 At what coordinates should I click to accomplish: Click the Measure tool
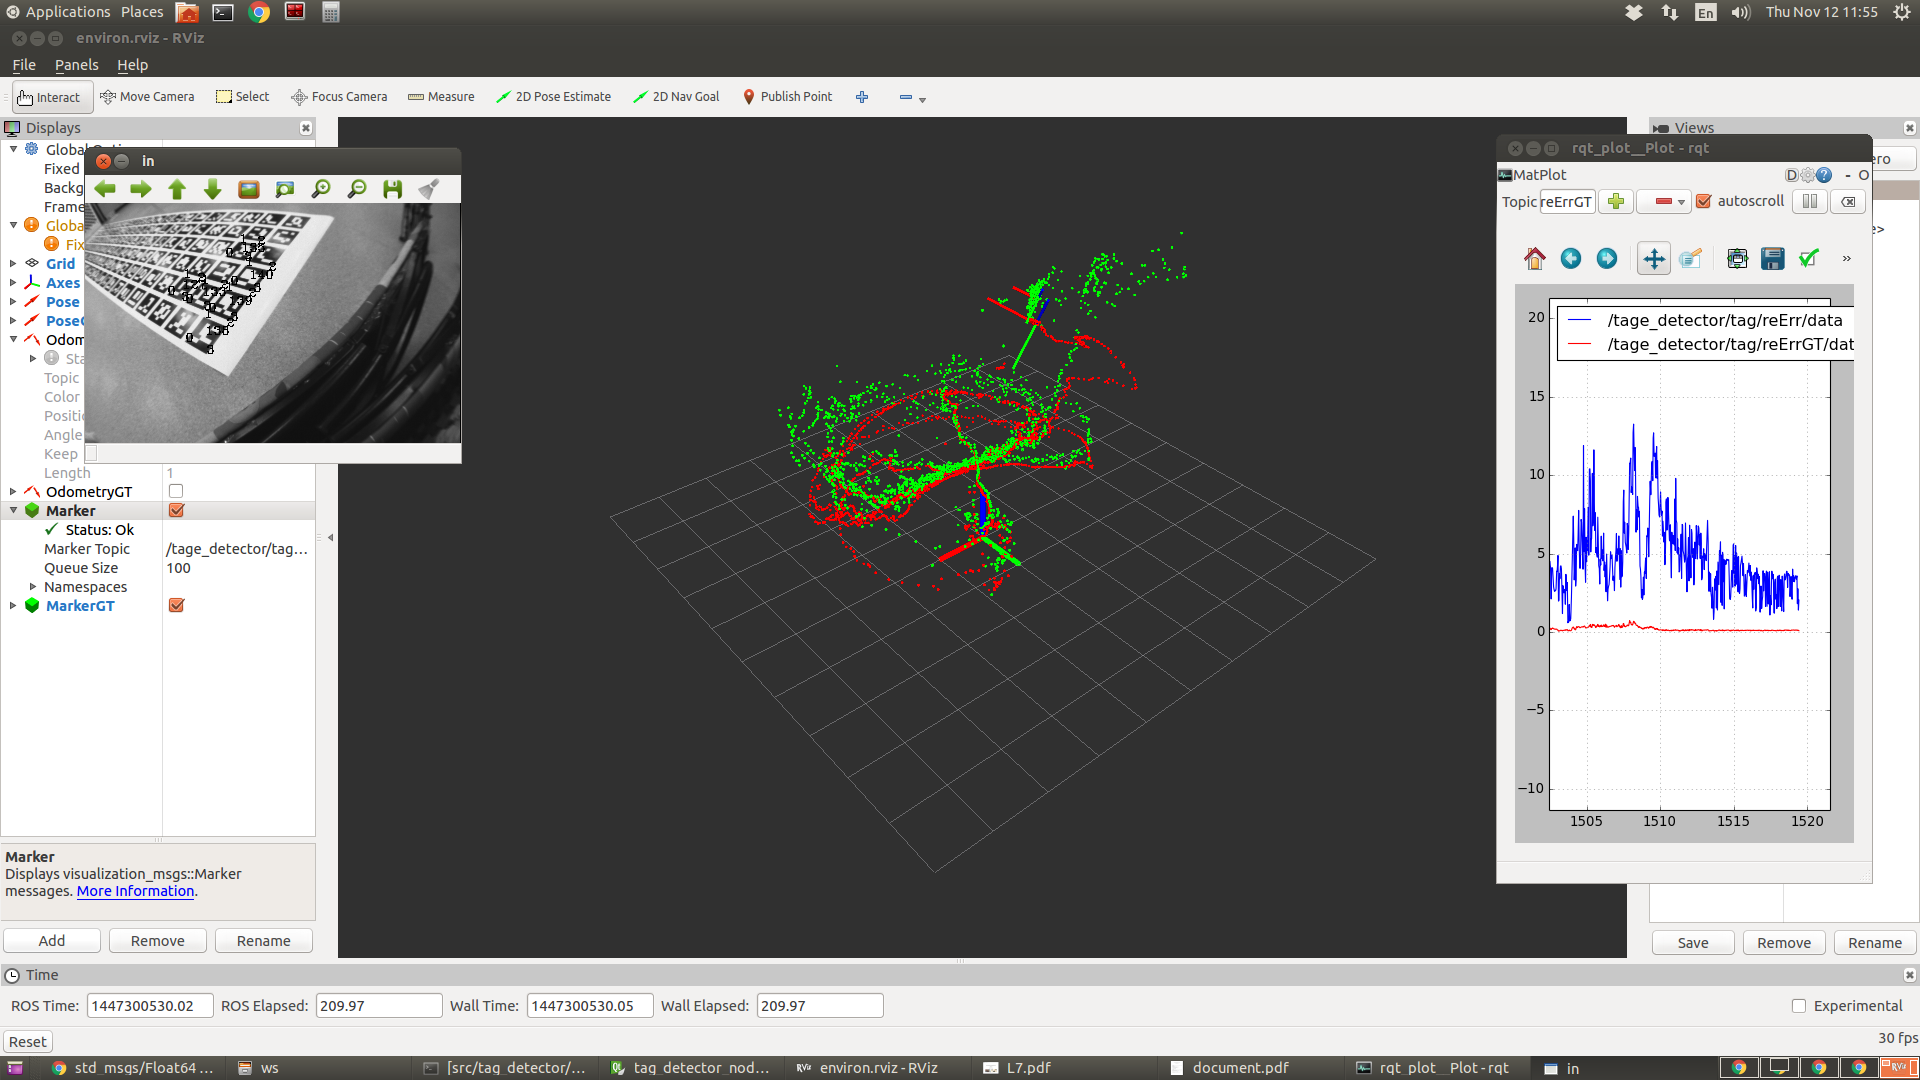click(x=441, y=97)
